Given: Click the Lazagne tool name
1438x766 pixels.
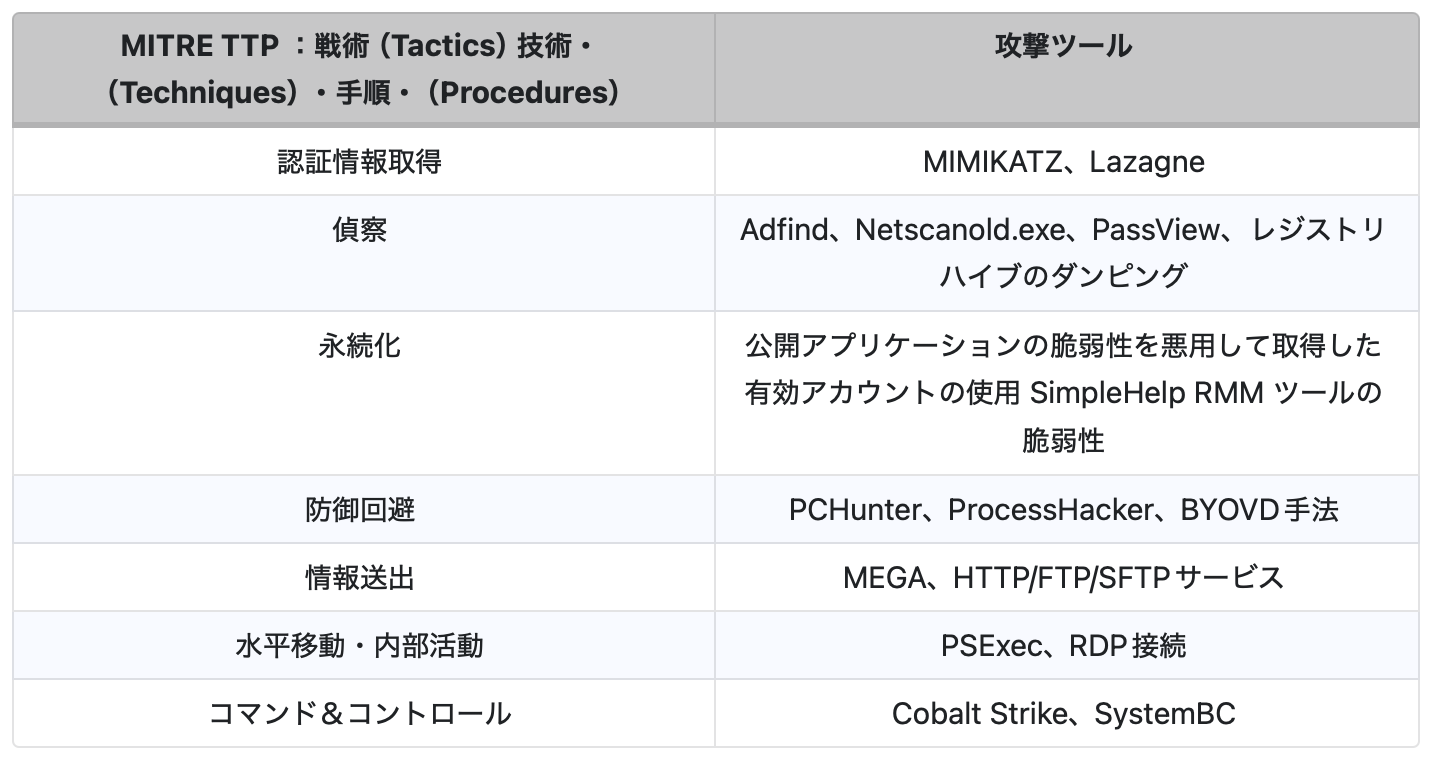Looking at the screenshot, I should click(1147, 162).
